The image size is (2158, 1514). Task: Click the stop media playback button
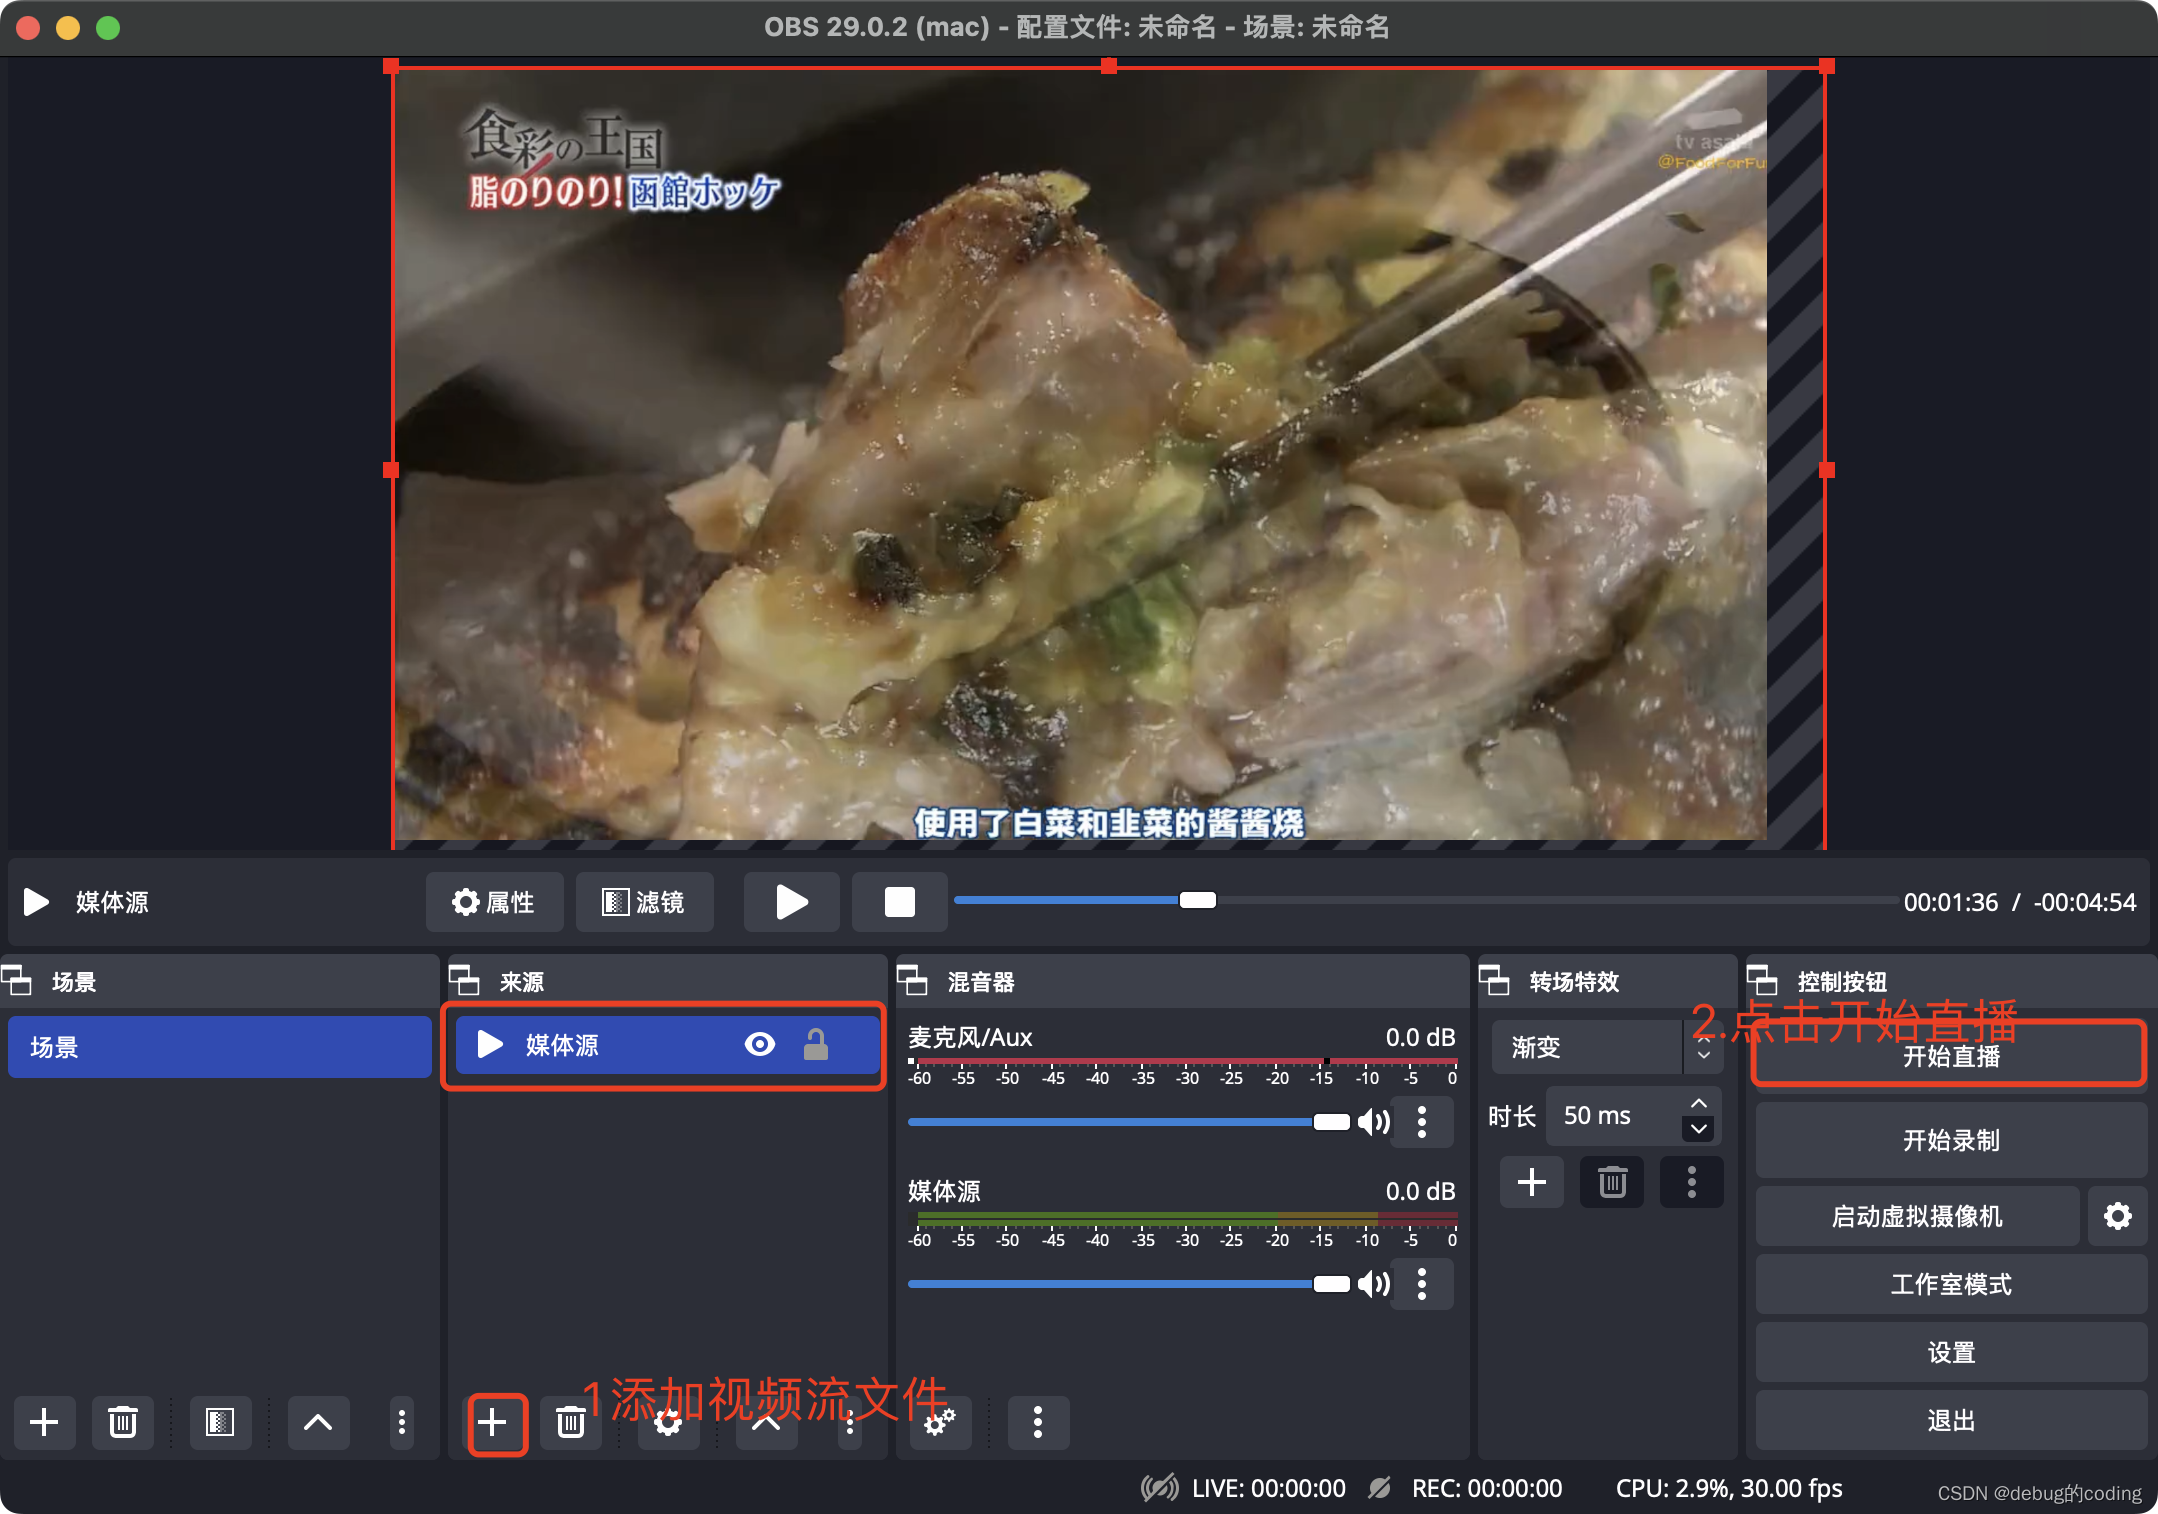[899, 902]
